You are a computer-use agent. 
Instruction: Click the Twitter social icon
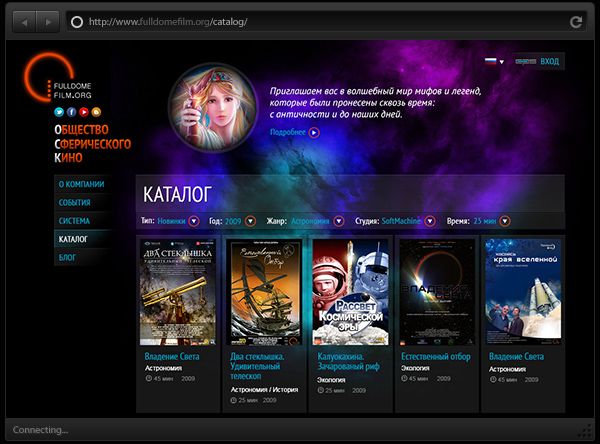pyautogui.click(x=60, y=112)
